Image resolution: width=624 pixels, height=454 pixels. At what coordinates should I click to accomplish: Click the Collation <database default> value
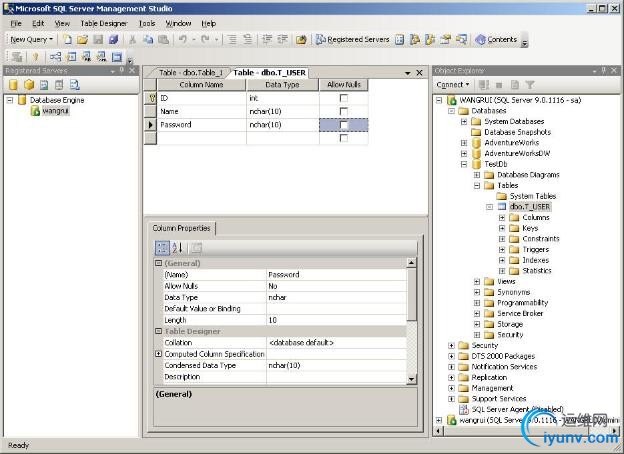click(336, 343)
